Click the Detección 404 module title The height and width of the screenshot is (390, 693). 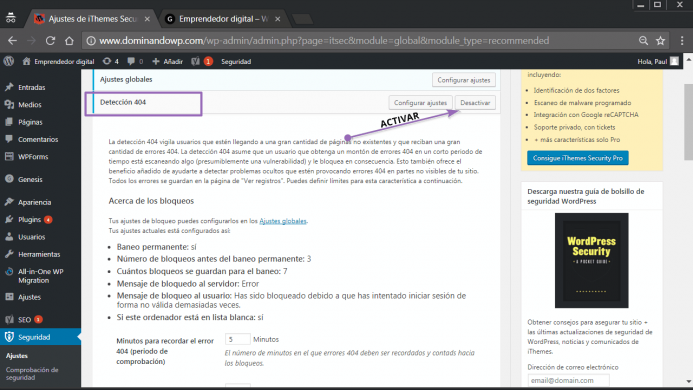point(123,102)
